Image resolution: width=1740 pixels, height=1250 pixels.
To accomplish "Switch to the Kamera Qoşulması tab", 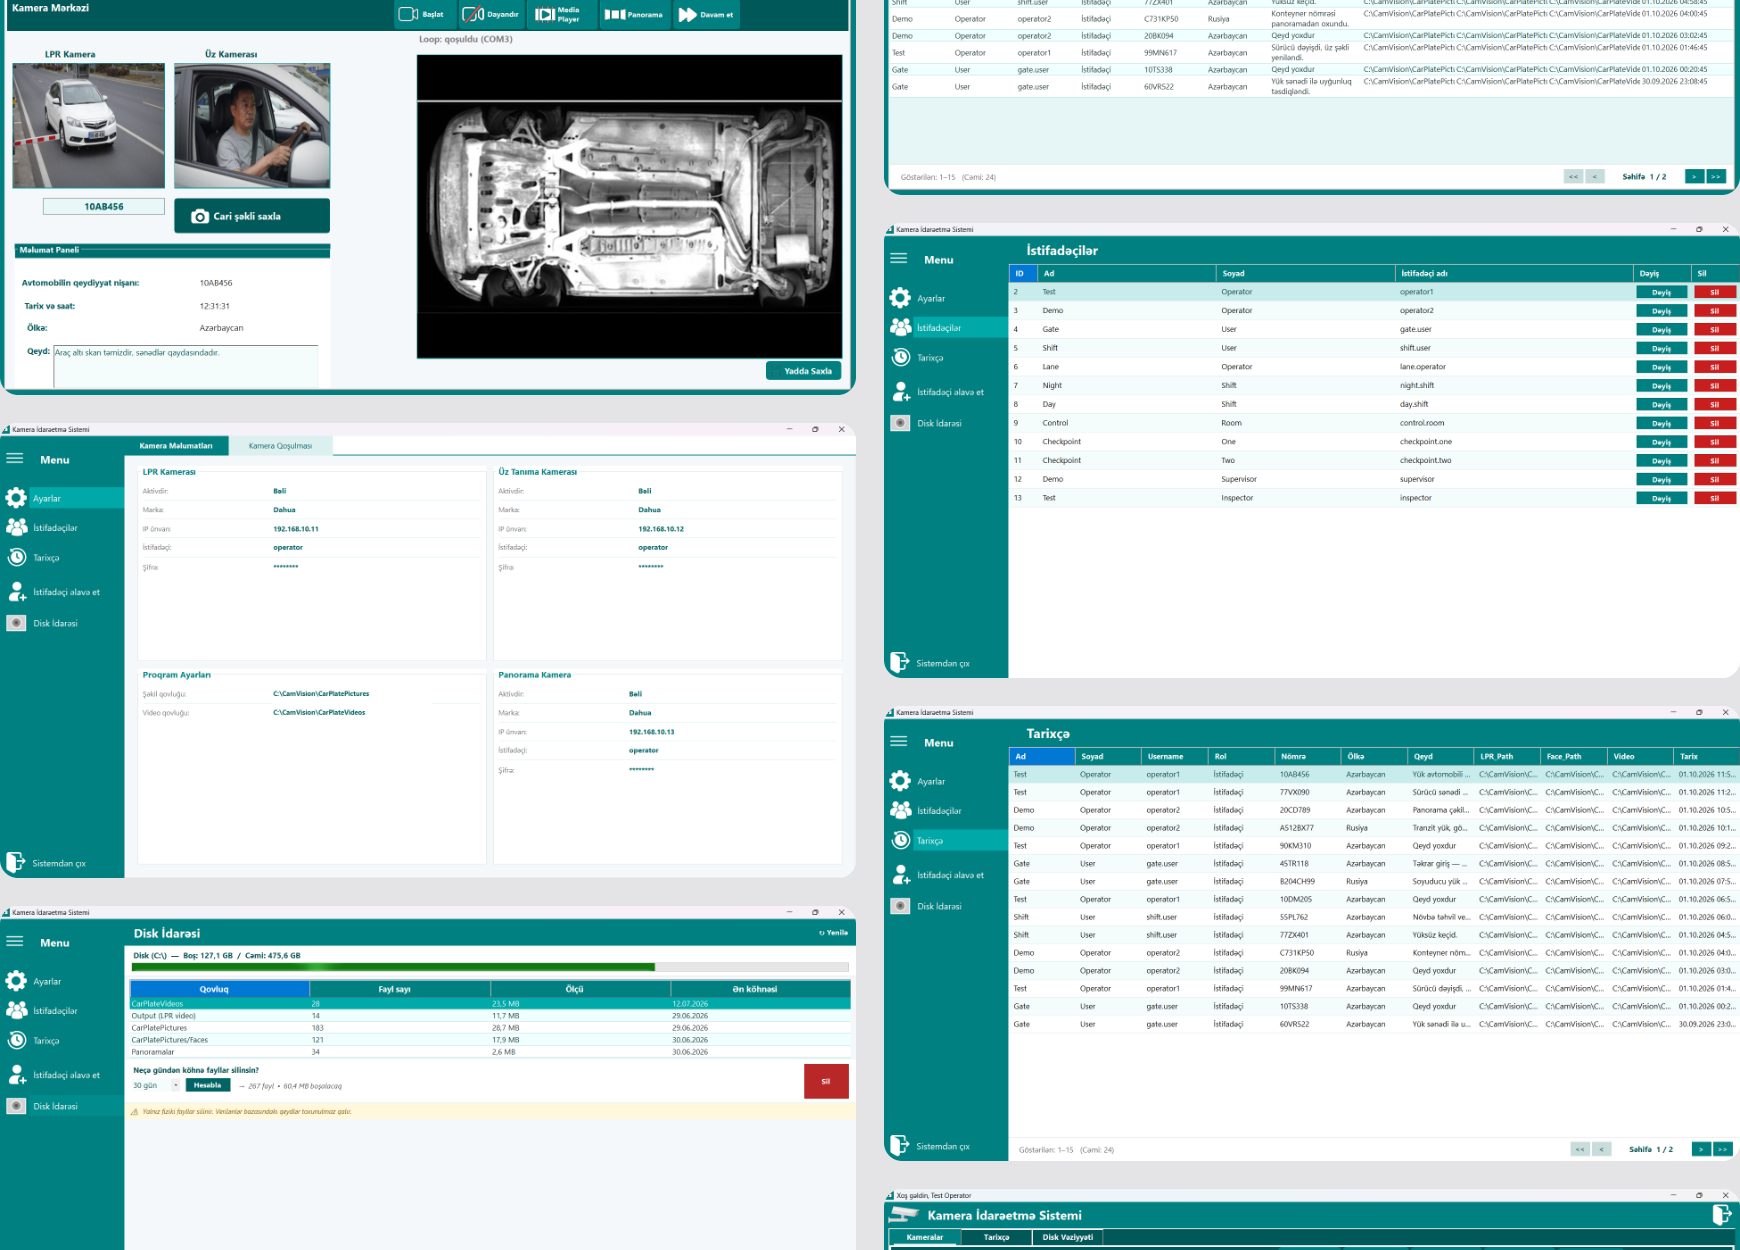I will (x=280, y=446).
